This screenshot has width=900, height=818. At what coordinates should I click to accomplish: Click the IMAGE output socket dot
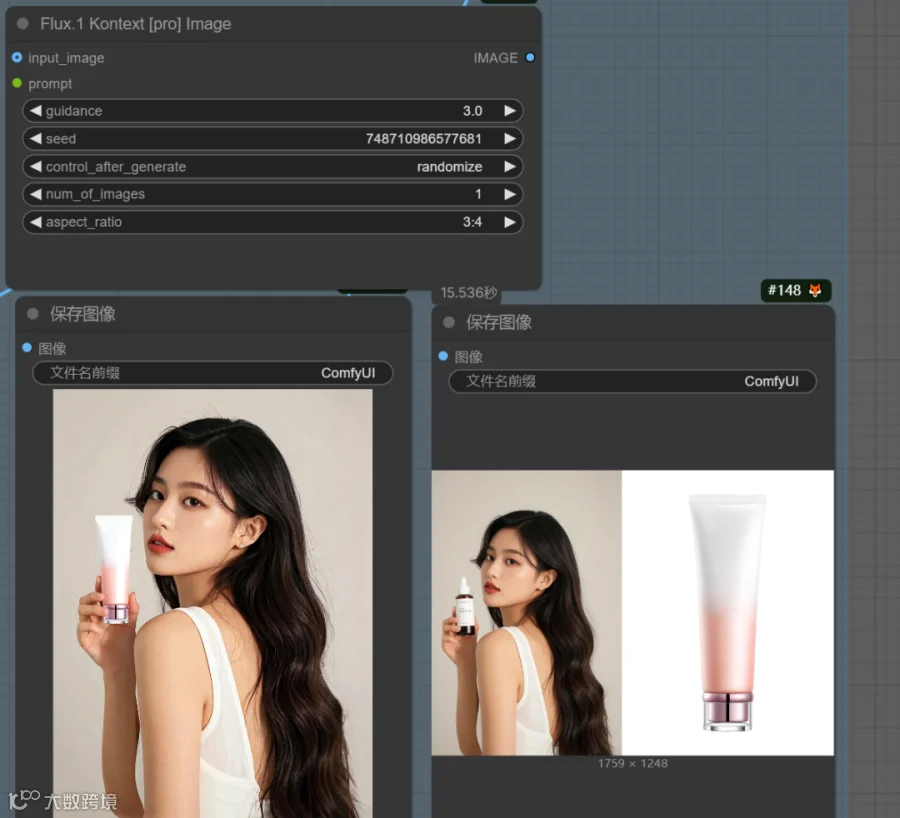pos(530,57)
